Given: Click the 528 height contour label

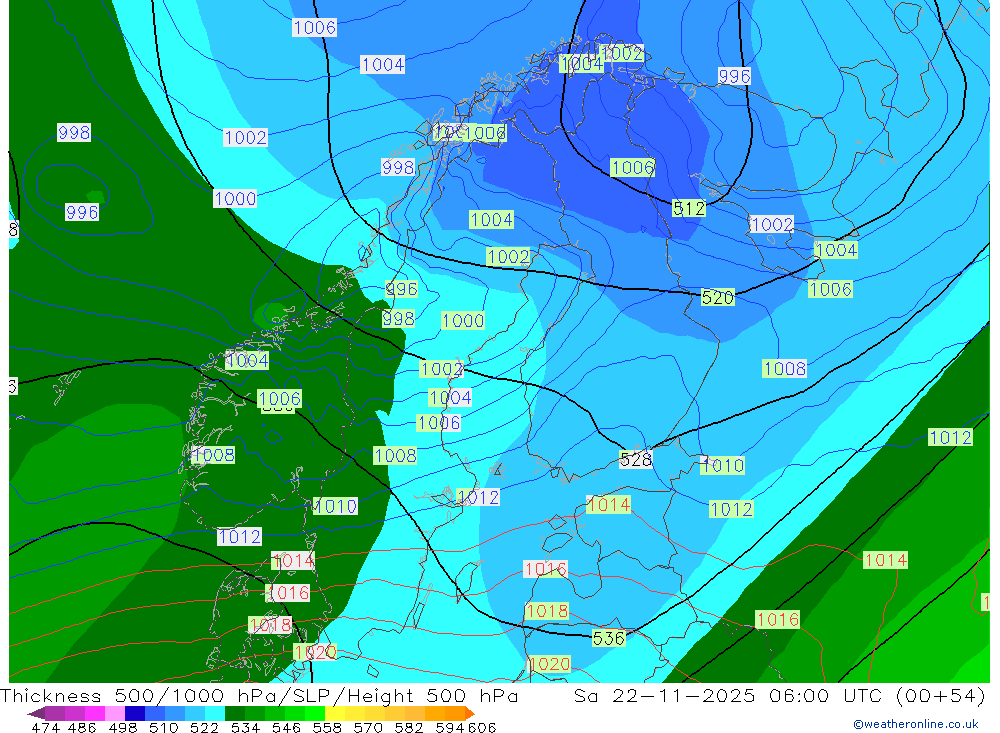Looking at the screenshot, I should [x=636, y=459].
